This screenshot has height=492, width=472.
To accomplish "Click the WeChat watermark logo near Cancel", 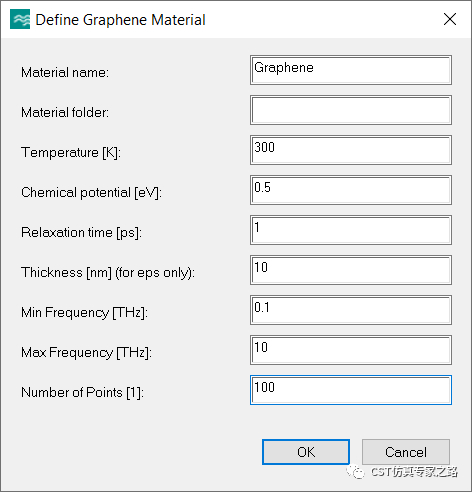I will coord(356,472).
